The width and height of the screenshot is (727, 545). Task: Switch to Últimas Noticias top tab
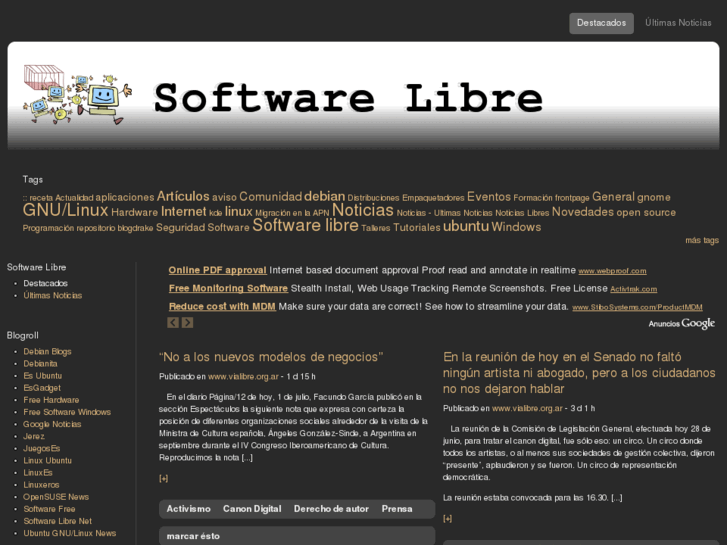[x=678, y=23]
